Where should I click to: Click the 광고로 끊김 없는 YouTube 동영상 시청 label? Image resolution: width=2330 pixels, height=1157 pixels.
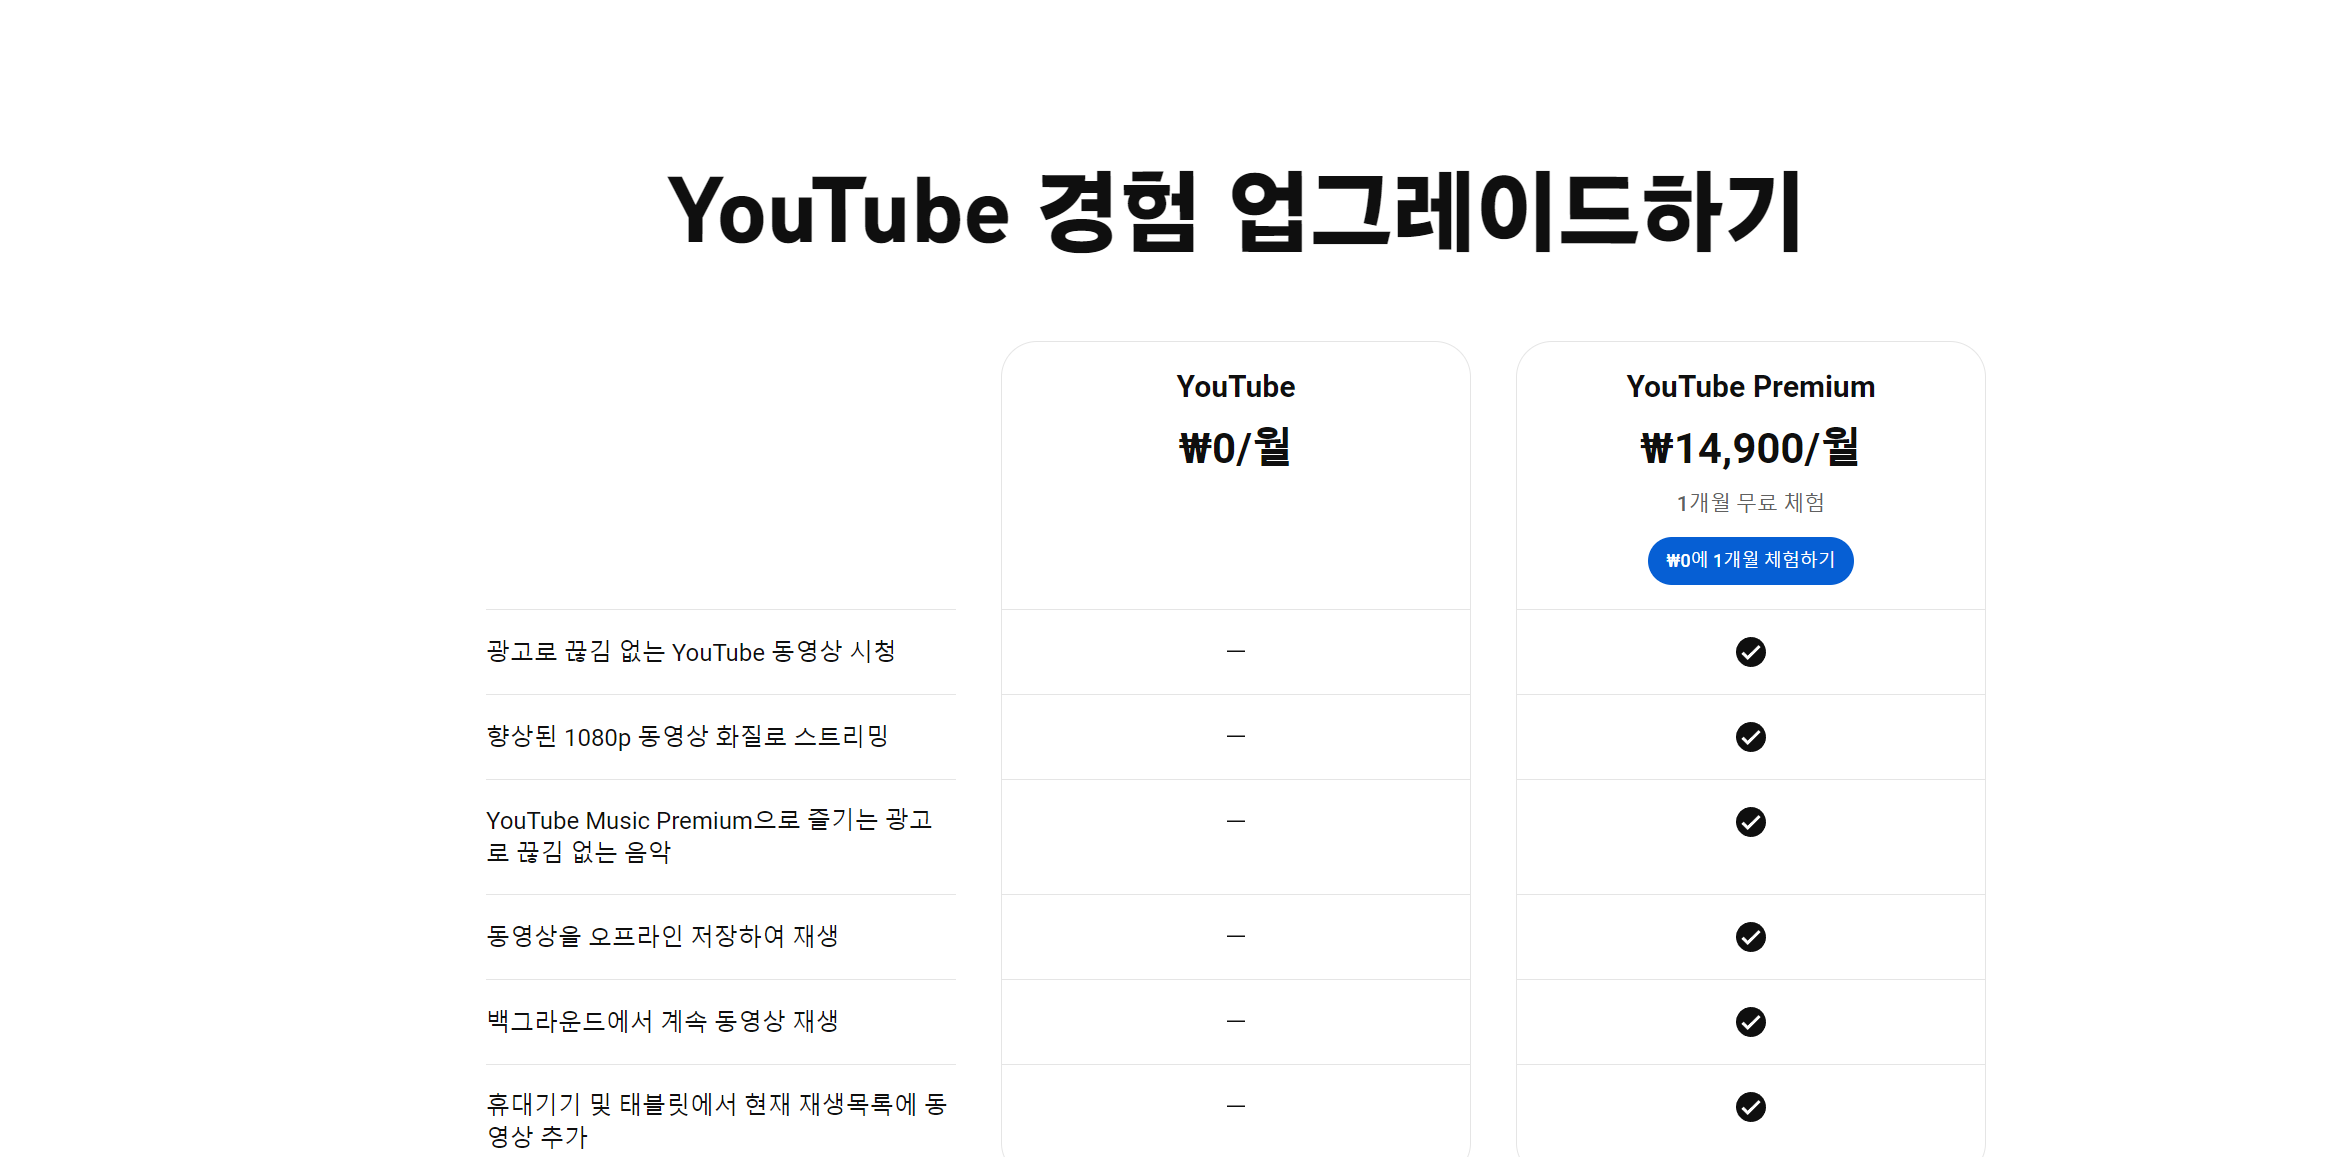pyautogui.click(x=690, y=652)
